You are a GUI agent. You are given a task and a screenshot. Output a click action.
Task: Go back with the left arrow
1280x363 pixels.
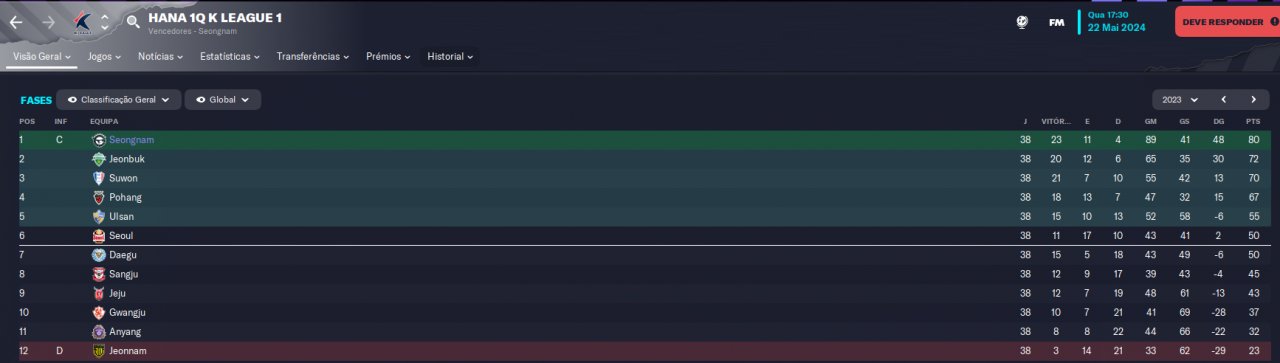tap(17, 21)
